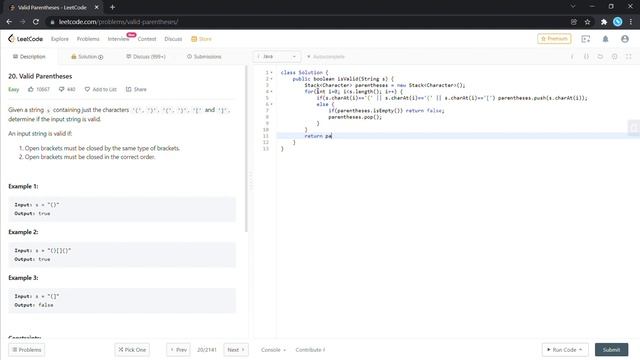Click the braces format code icon
640x360 pixels.
point(586,57)
